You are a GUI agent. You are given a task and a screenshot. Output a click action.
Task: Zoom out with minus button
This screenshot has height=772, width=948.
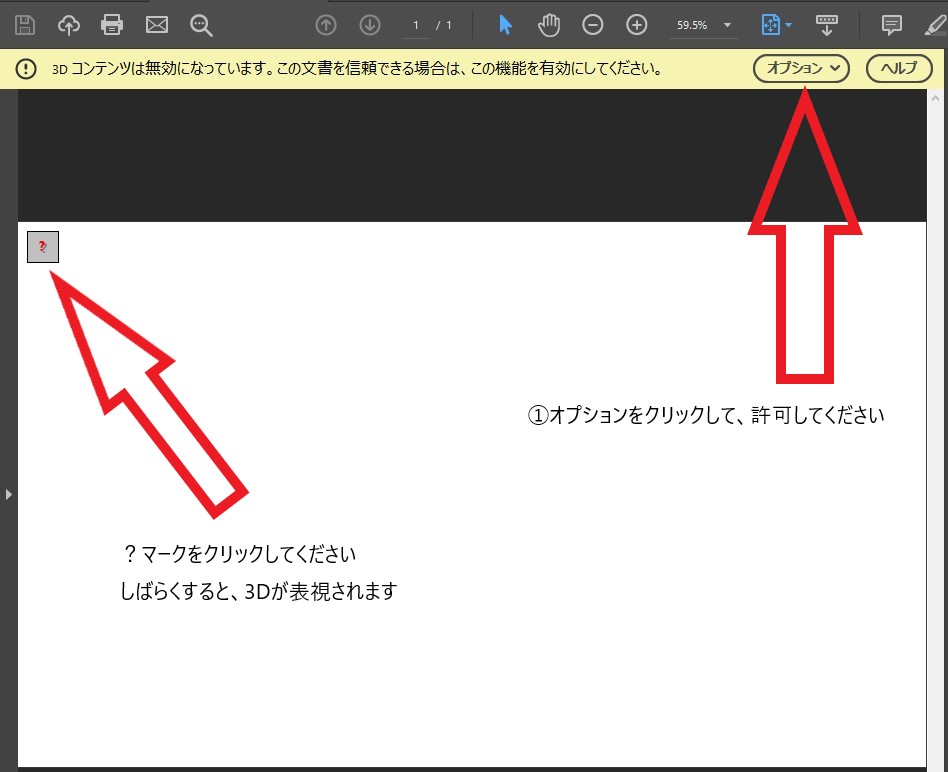[x=592, y=25]
